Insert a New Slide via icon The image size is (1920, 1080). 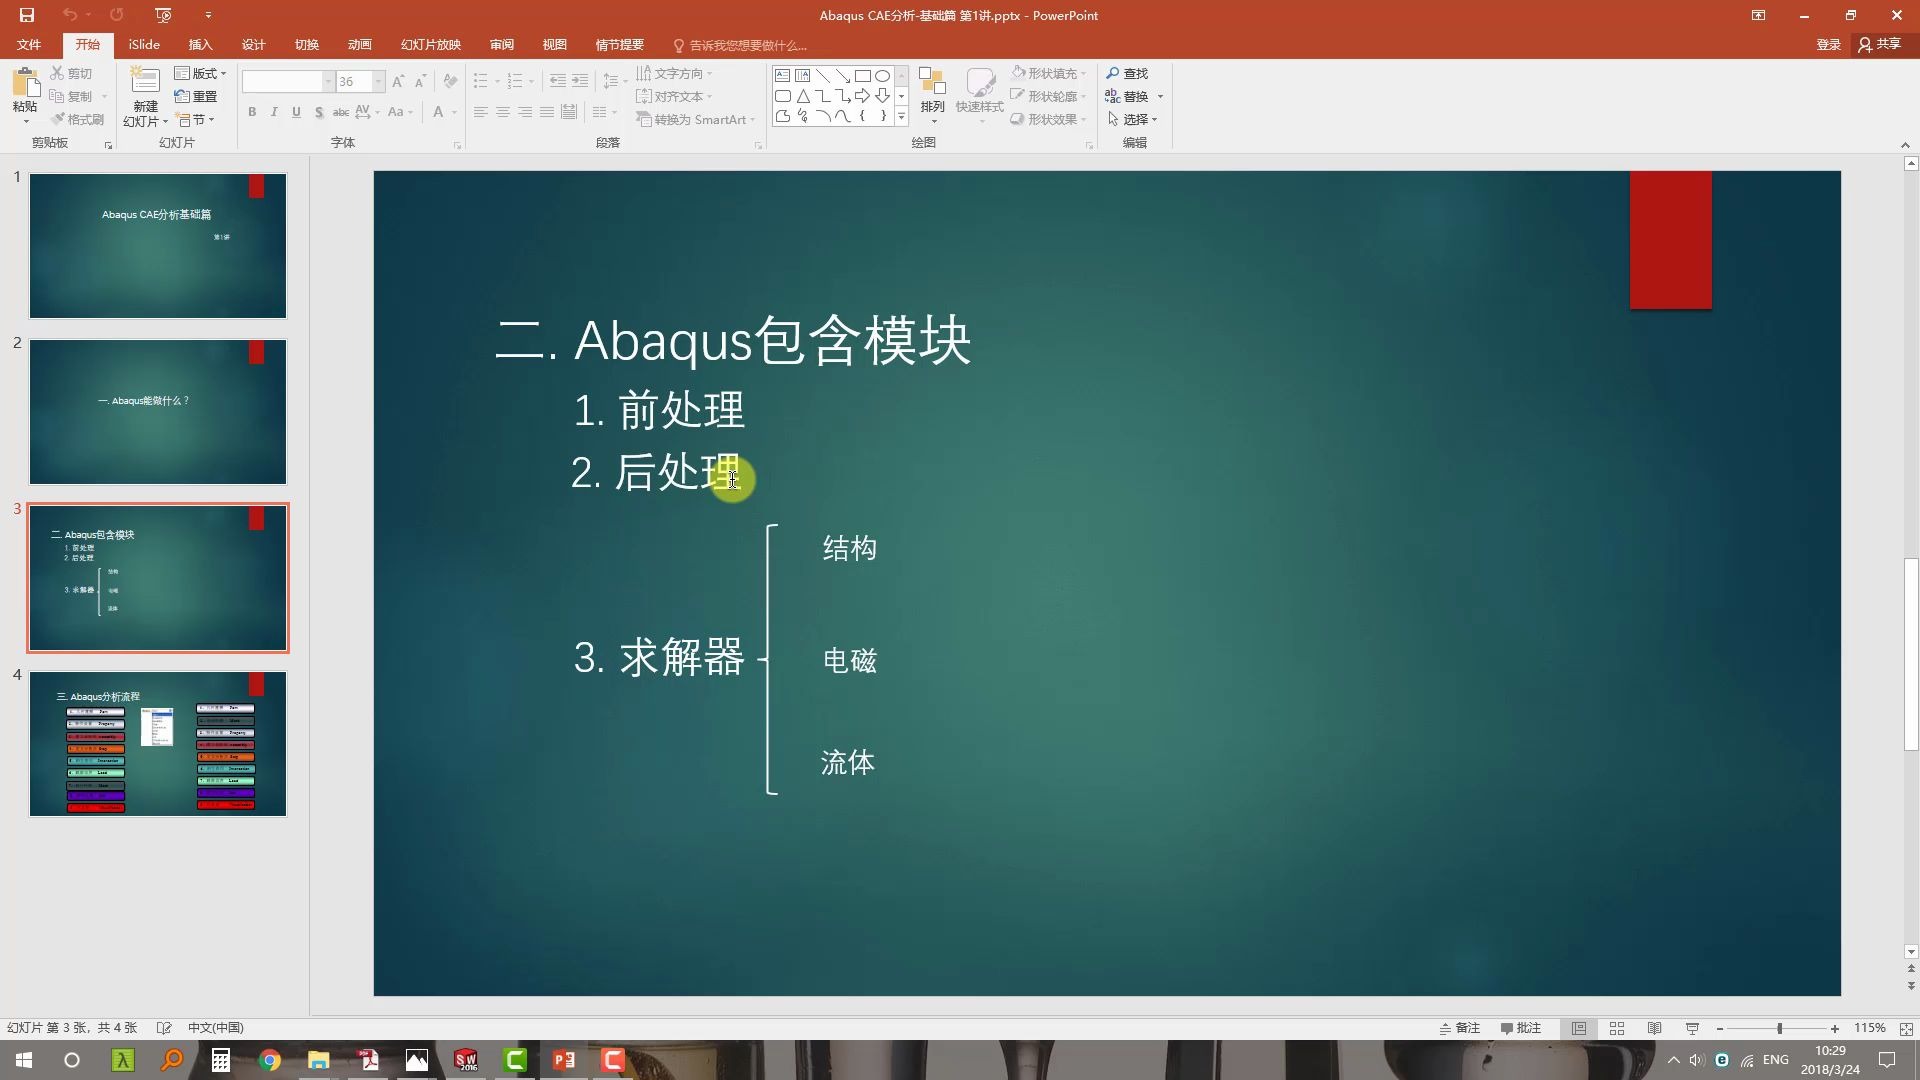pos(145,82)
